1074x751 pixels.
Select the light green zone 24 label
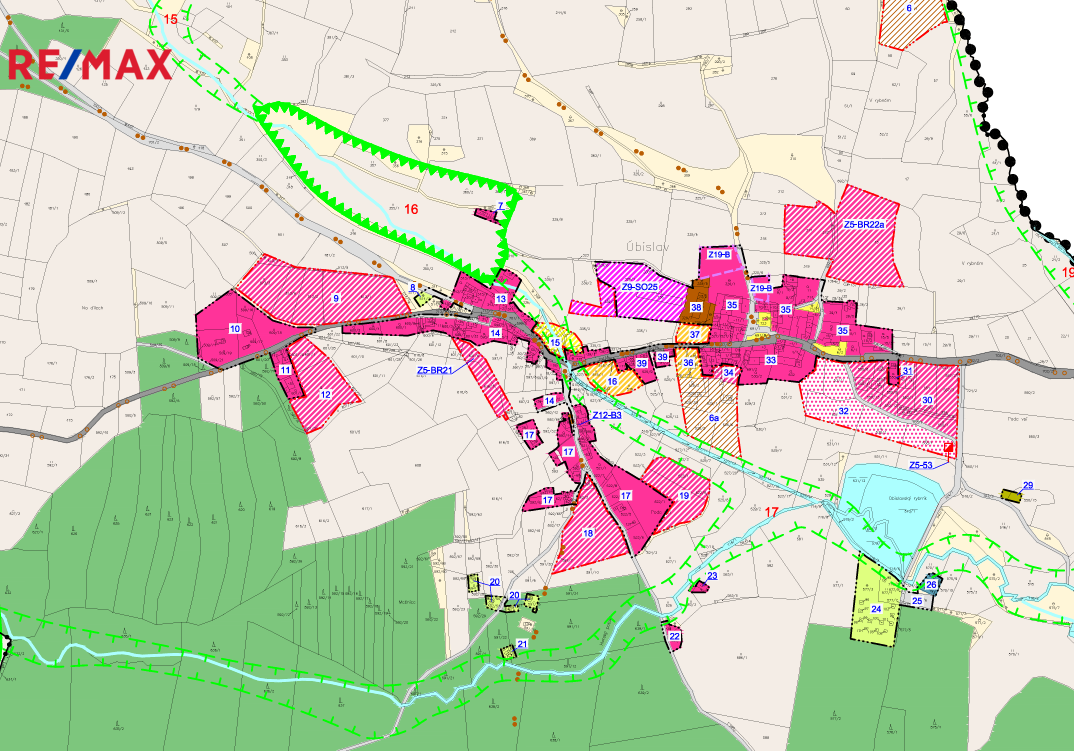[x=875, y=608]
